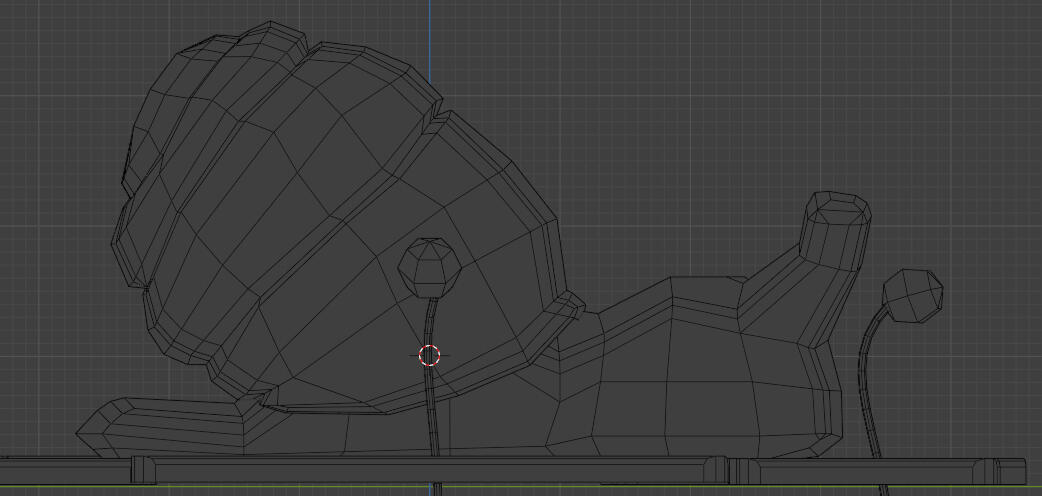Select the sphere on the far-right curved stalk
The height and width of the screenshot is (496, 1042).
[913, 295]
